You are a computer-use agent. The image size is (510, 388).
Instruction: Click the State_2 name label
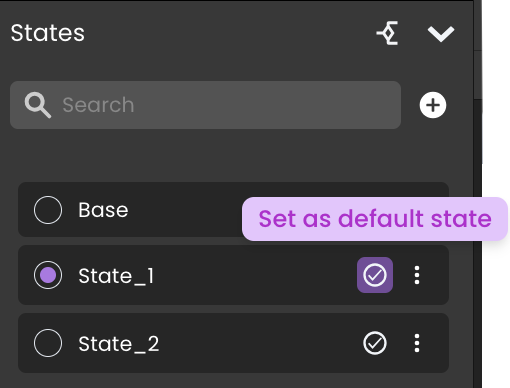click(x=119, y=344)
